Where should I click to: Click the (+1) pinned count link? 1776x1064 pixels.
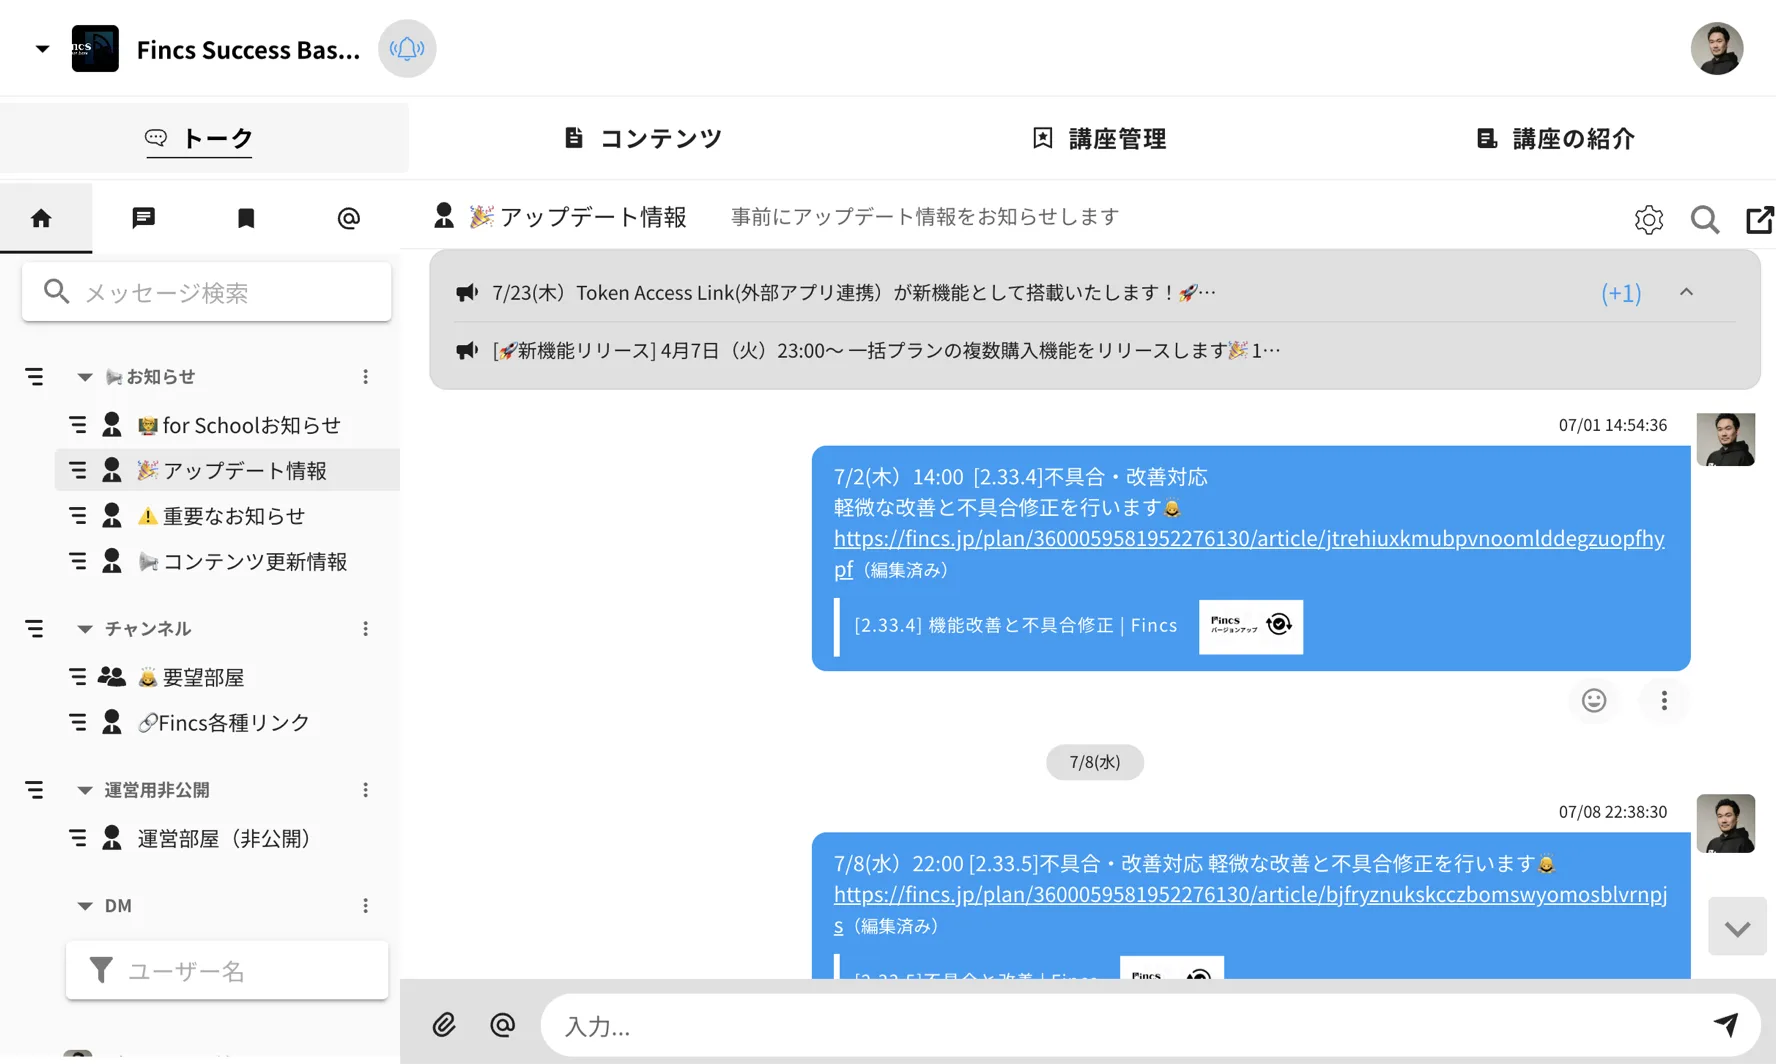[1621, 292]
